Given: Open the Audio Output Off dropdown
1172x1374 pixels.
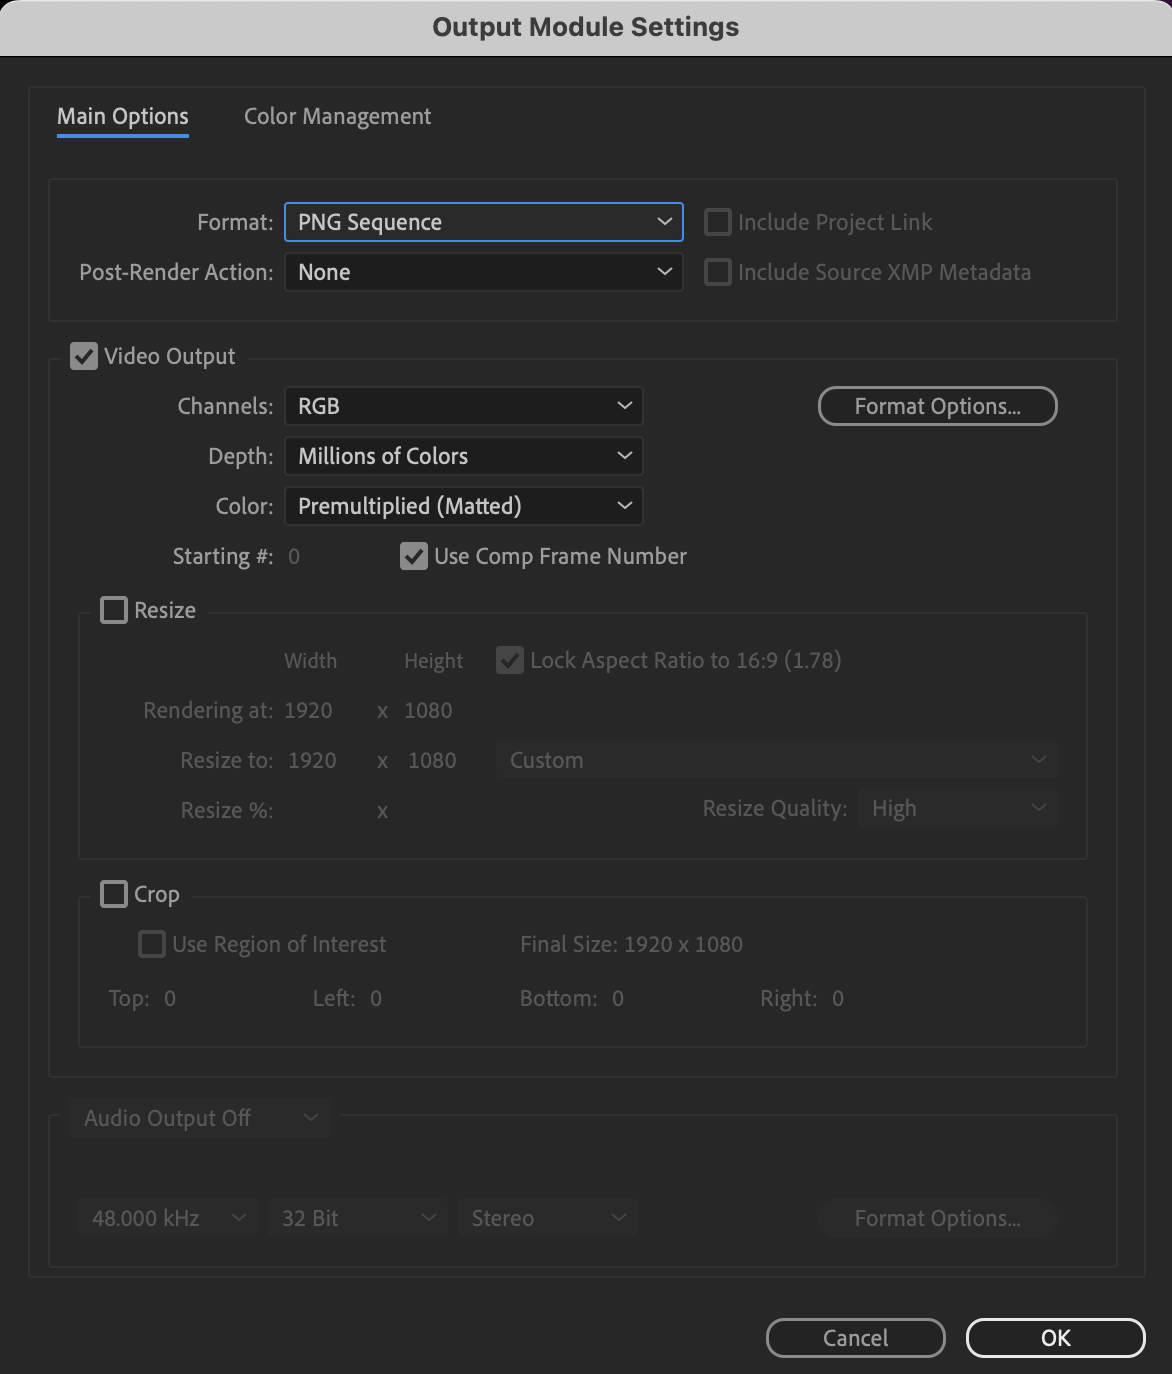Looking at the screenshot, I should (x=198, y=1118).
